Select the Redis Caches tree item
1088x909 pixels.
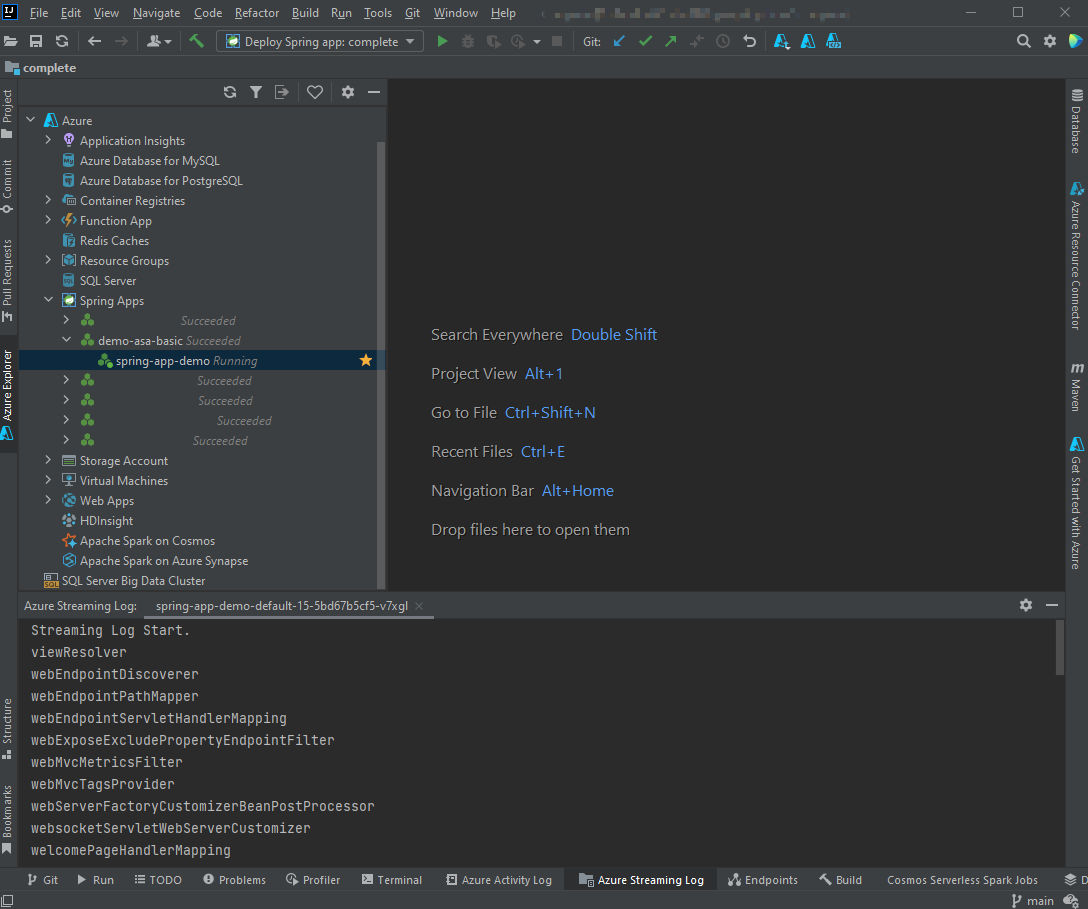coord(114,241)
